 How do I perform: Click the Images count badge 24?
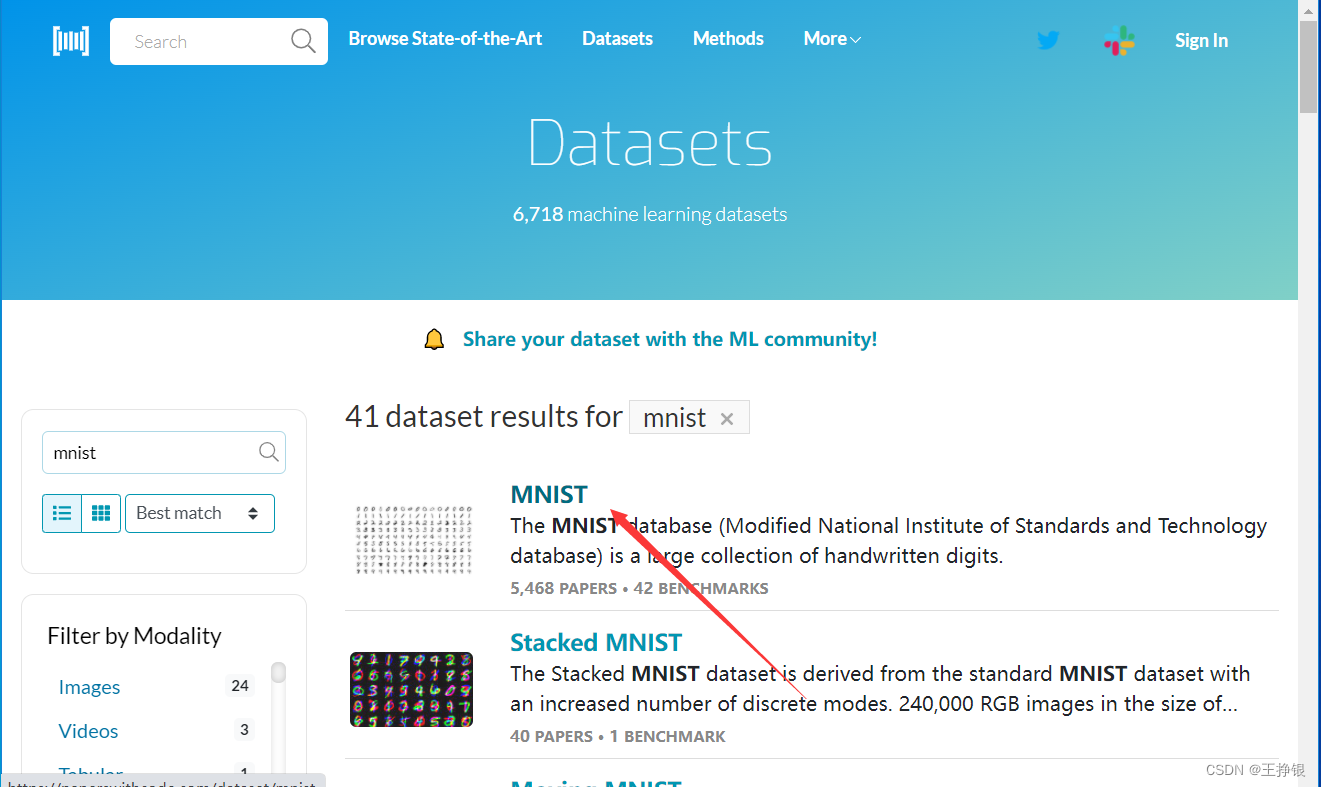click(240, 686)
